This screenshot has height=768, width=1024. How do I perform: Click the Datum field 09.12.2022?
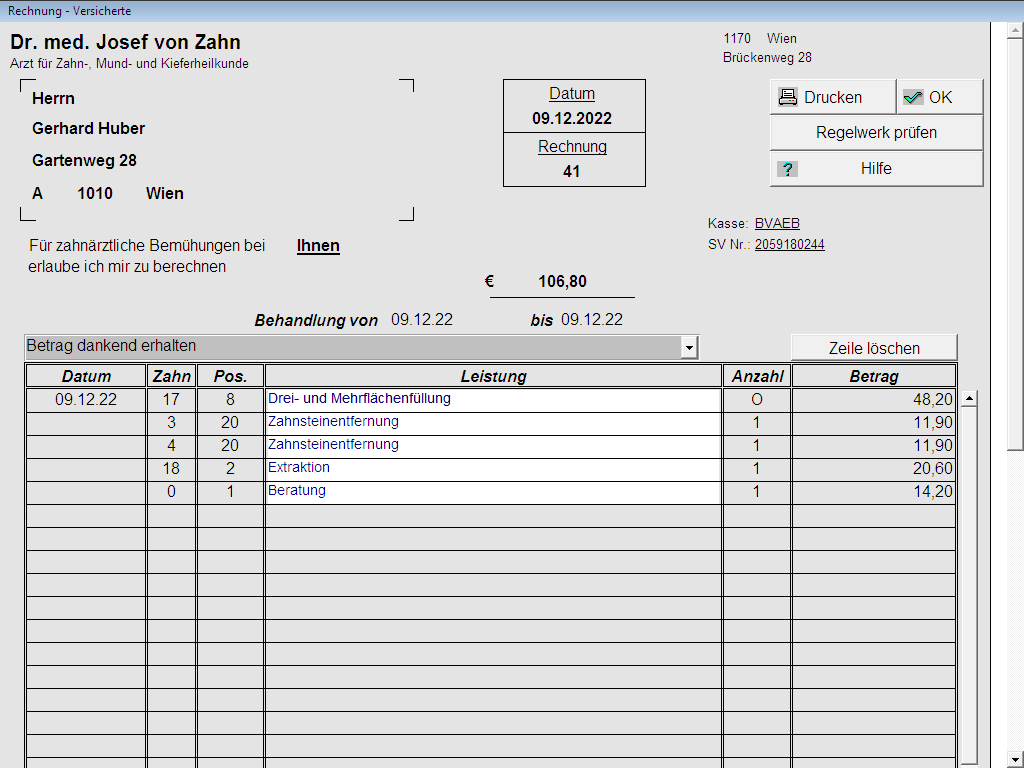click(x=572, y=119)
